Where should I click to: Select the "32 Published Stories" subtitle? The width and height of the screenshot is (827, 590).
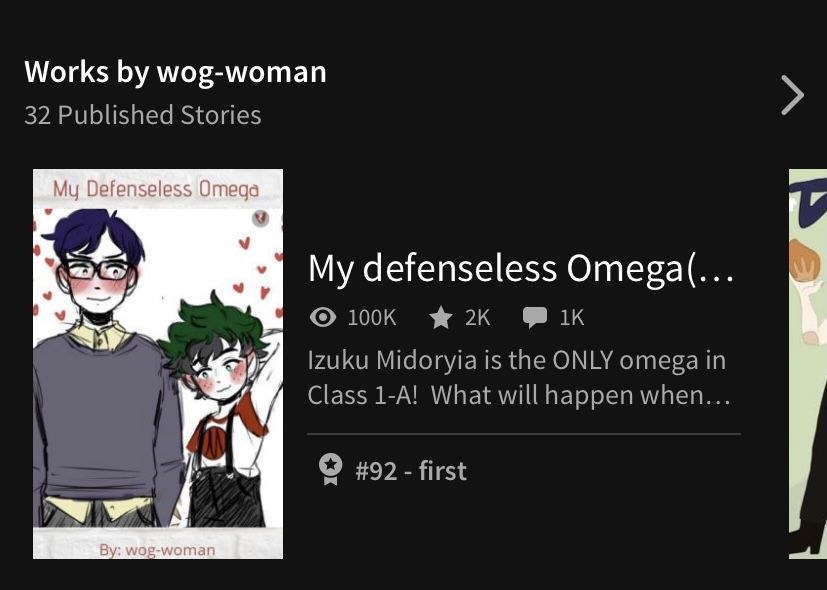143,115
